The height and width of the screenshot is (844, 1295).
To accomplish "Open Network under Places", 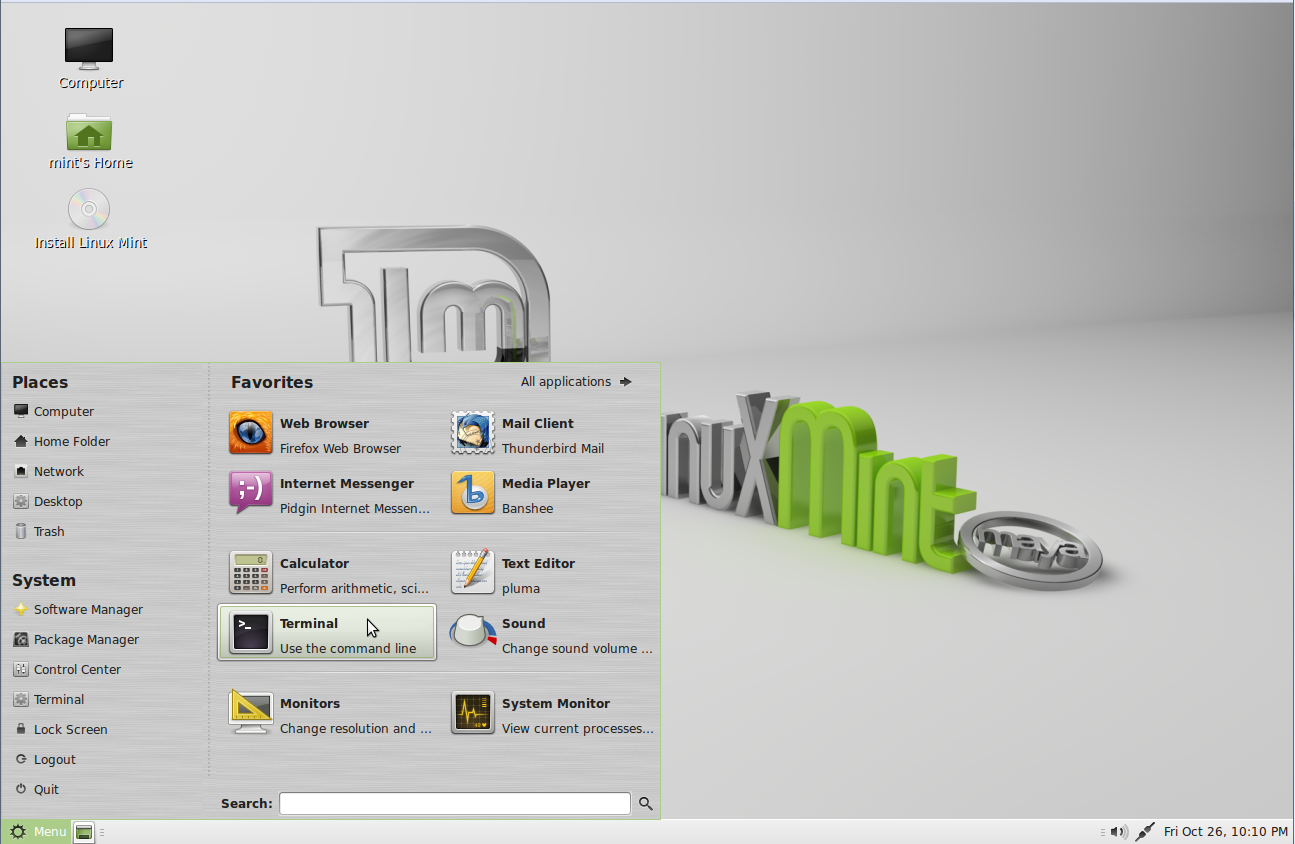I will 49,471.
